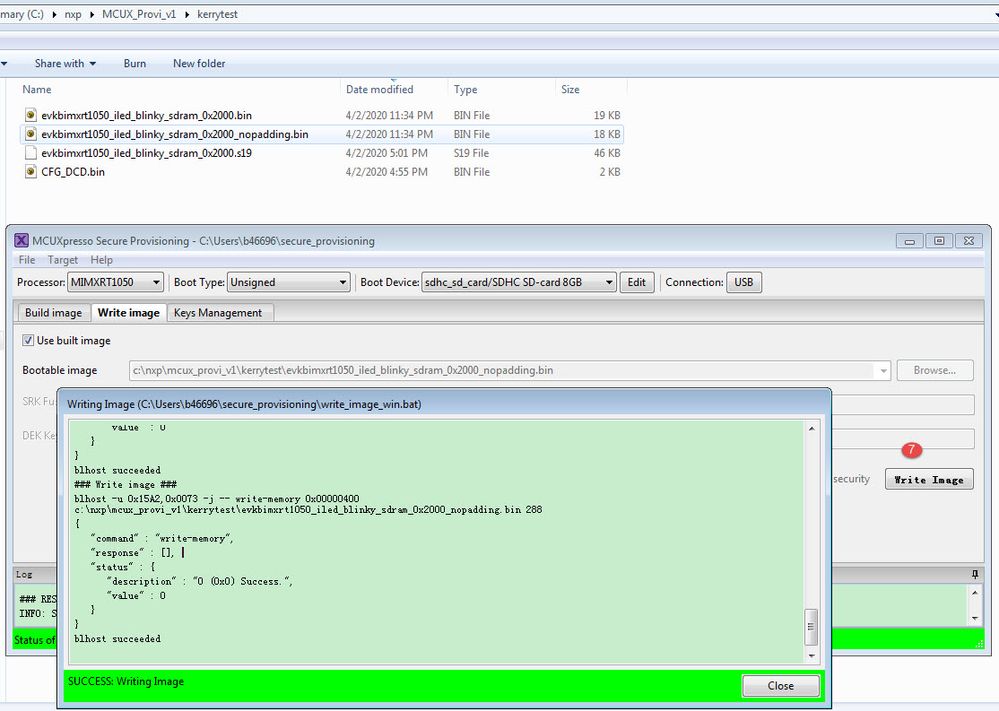Minimize the MCUXpresso Secure Provisioning window
Screen dimensions: 999x711
pyautogui.click(x=909, y=241)
